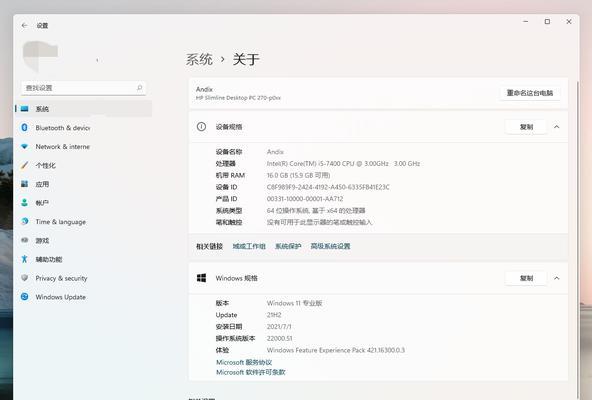
Task: Click 系统 in the breadcrumb header
Action: pyautogui.click(x=199, y=59)
